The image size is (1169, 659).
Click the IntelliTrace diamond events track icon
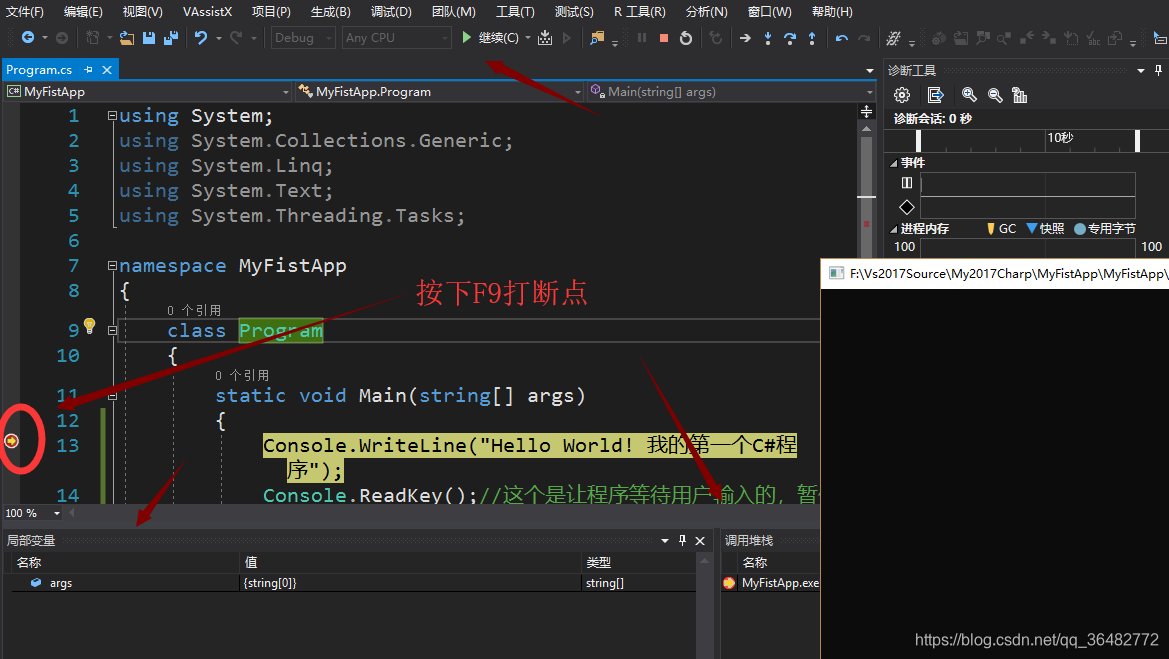[907, 207]
